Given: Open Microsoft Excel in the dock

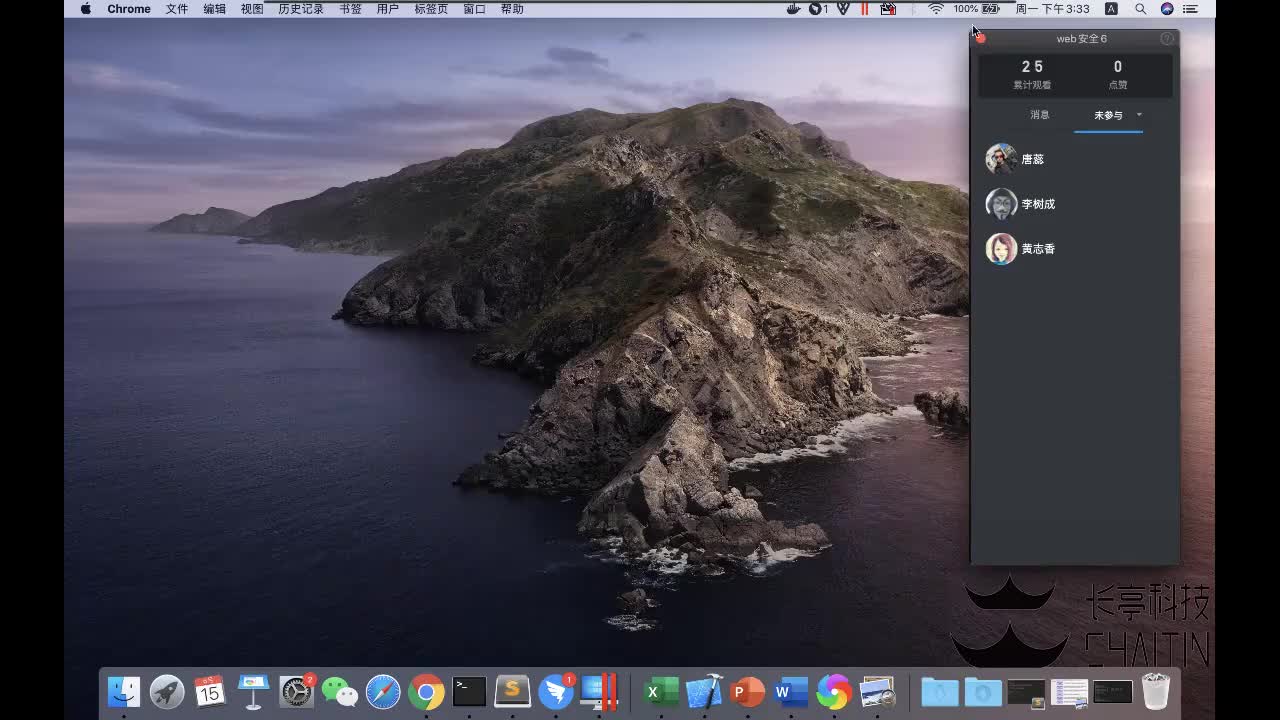Looking at the screenshot, I should (660, 691).
